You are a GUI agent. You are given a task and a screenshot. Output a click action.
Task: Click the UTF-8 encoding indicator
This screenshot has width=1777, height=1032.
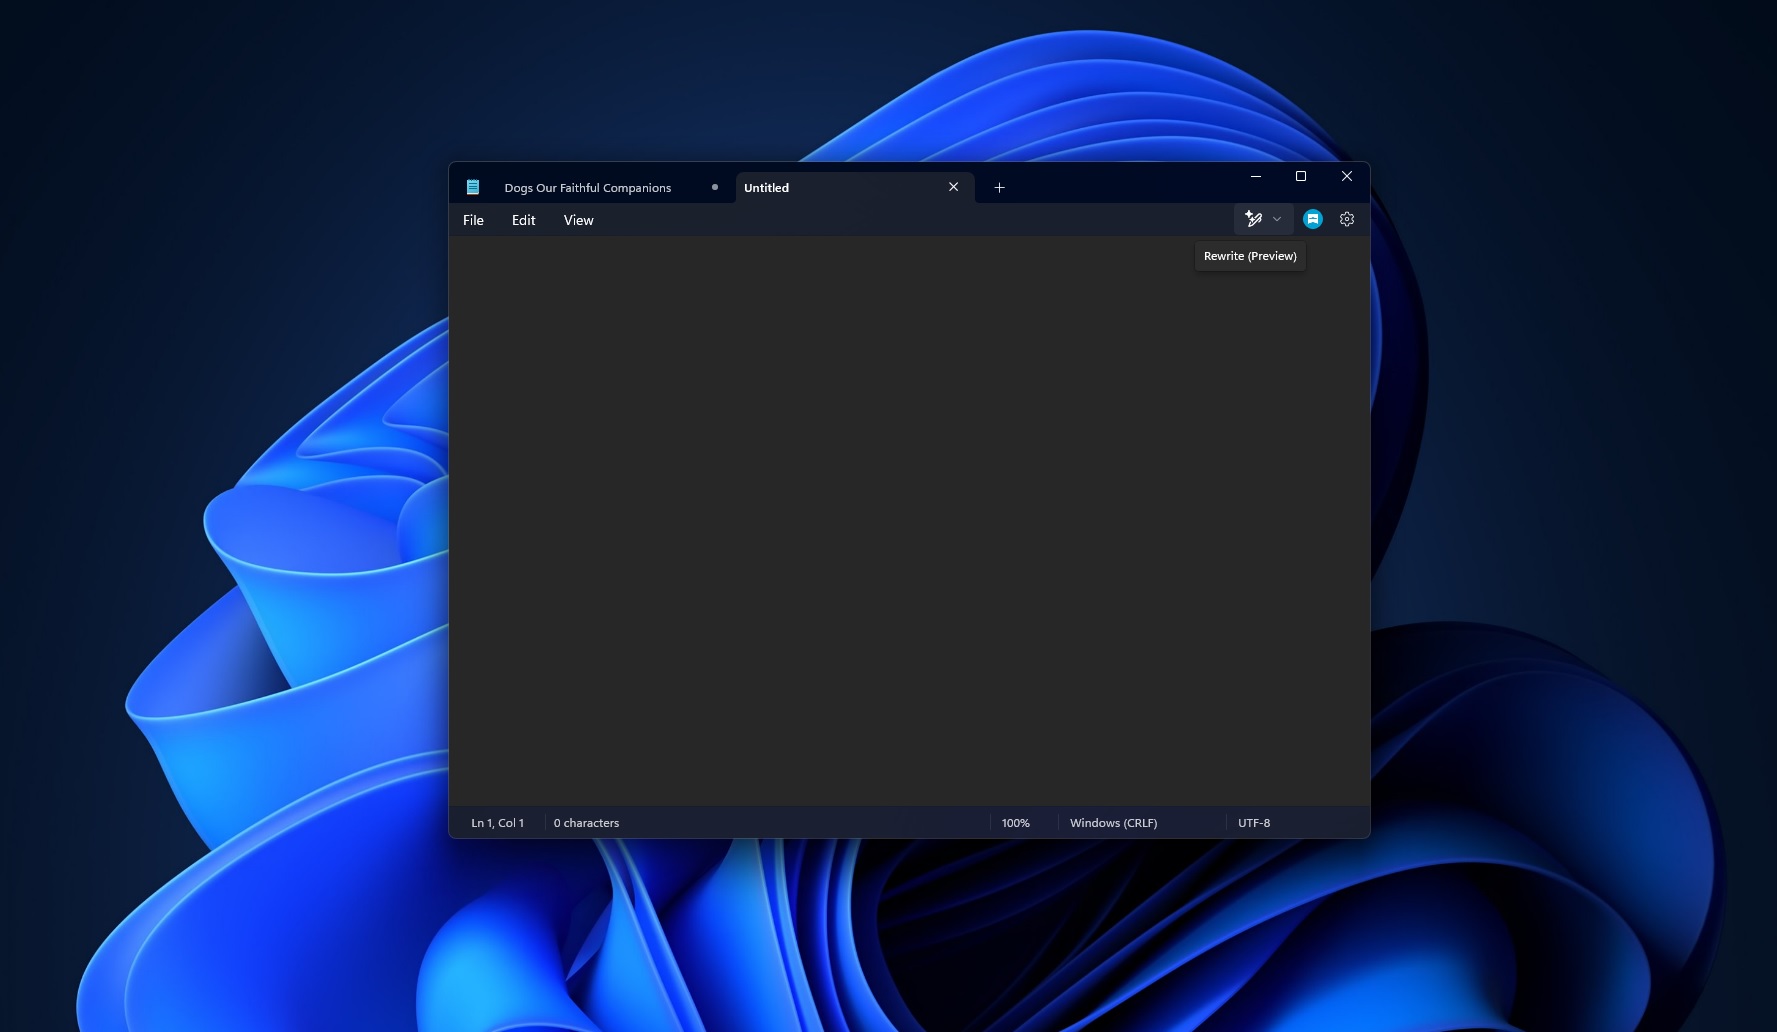tap(1253, 822)
